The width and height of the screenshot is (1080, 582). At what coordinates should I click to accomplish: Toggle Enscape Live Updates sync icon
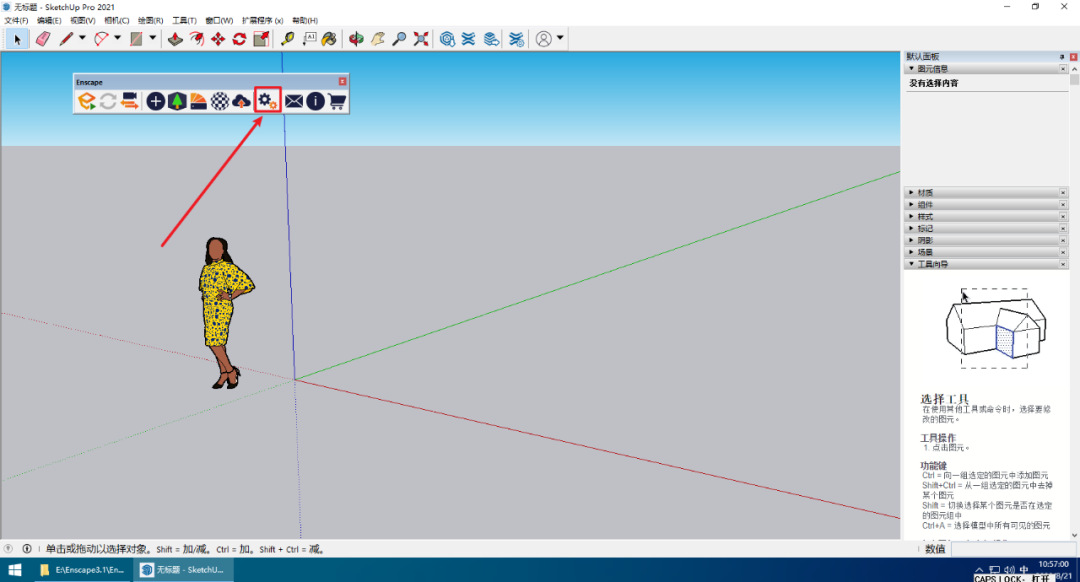coord(108,101)
